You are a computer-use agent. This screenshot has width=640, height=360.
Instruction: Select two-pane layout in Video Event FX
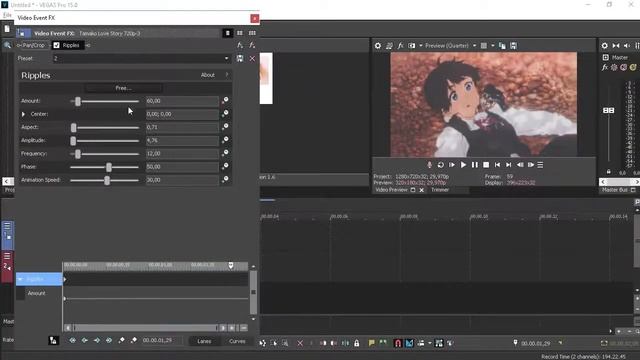240,33
